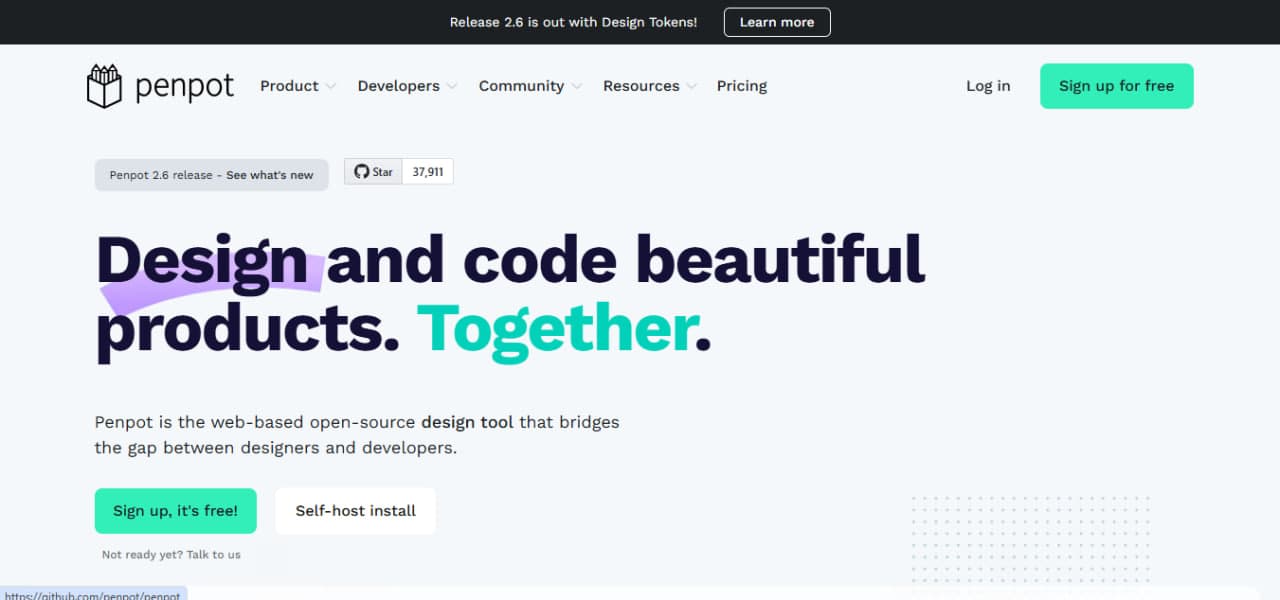
Task: Click the "Release 2.6 is out" banner text
Action: click(x=574, y=22)
